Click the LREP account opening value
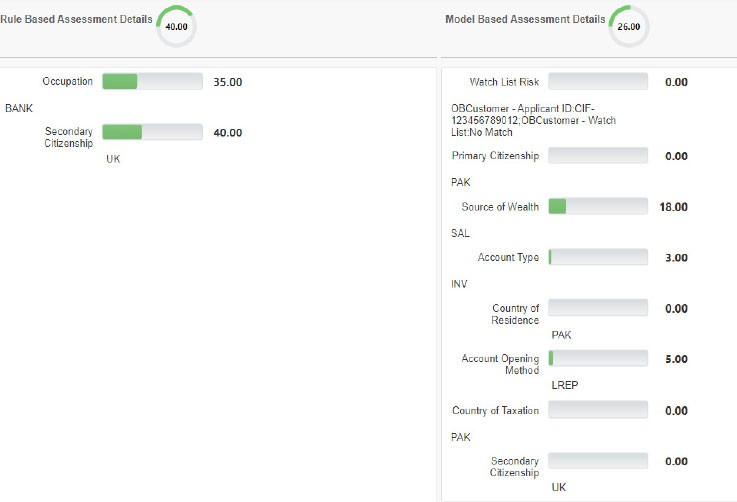The image size is (737, 502). pyautogui.click(x=565, y=385)
